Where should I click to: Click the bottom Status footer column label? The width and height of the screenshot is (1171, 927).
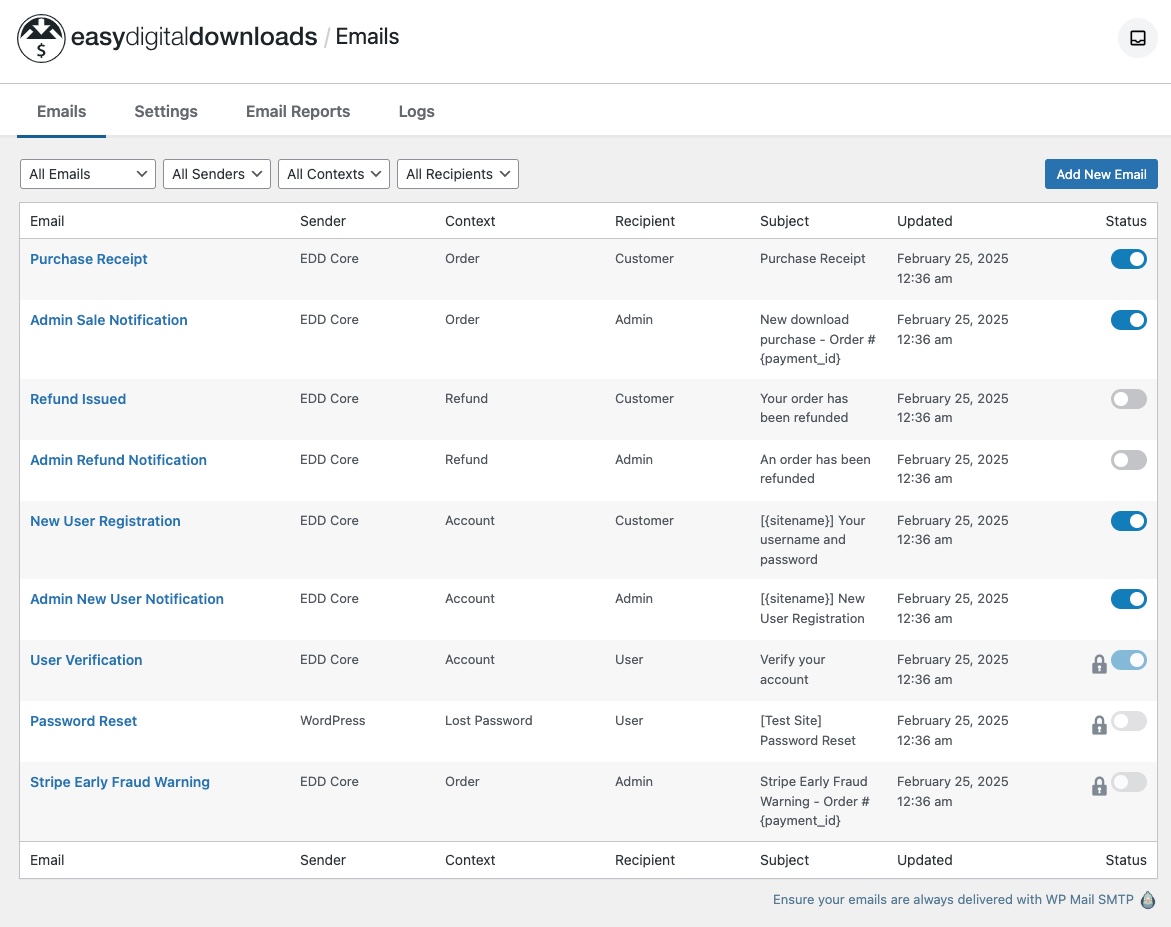tap(1125, 861)
